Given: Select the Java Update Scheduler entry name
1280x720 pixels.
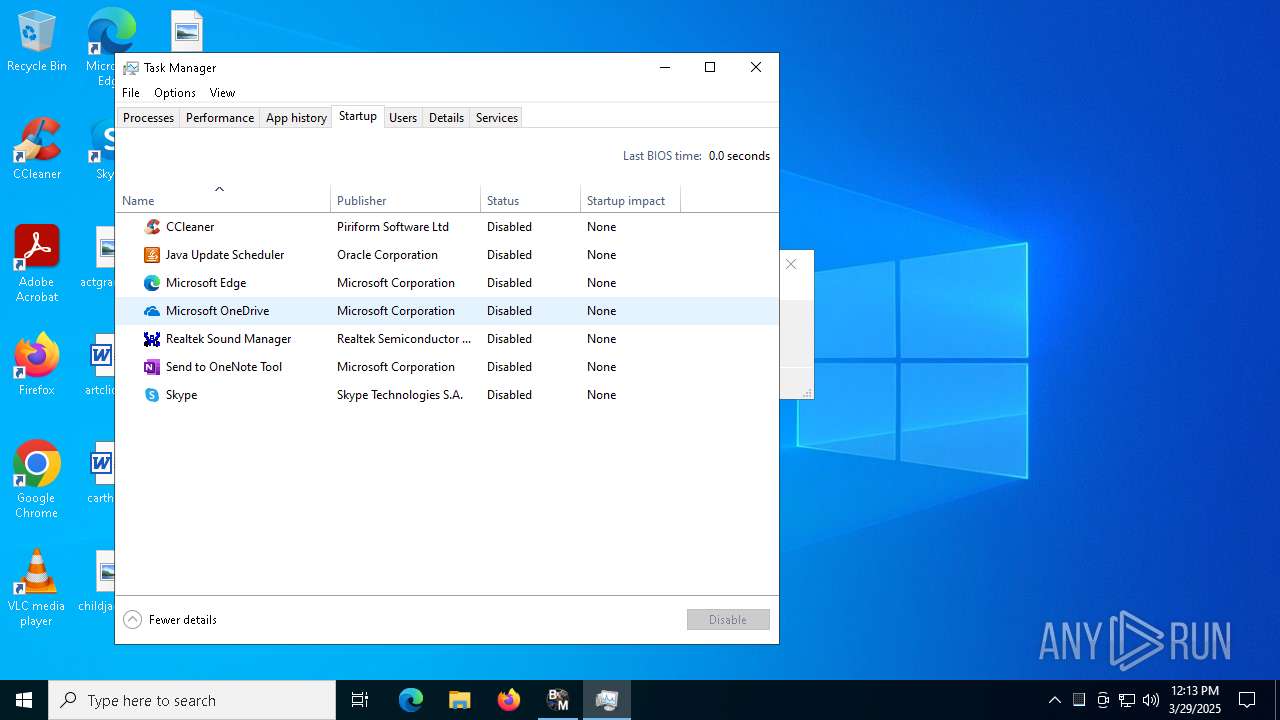Looking at the screenshot, I should (225, 255).
